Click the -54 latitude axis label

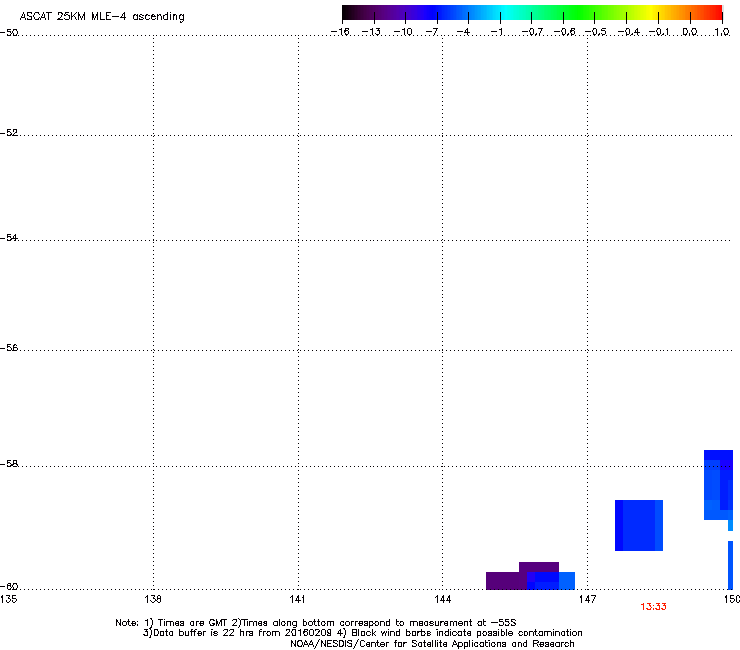coord(9,237)
